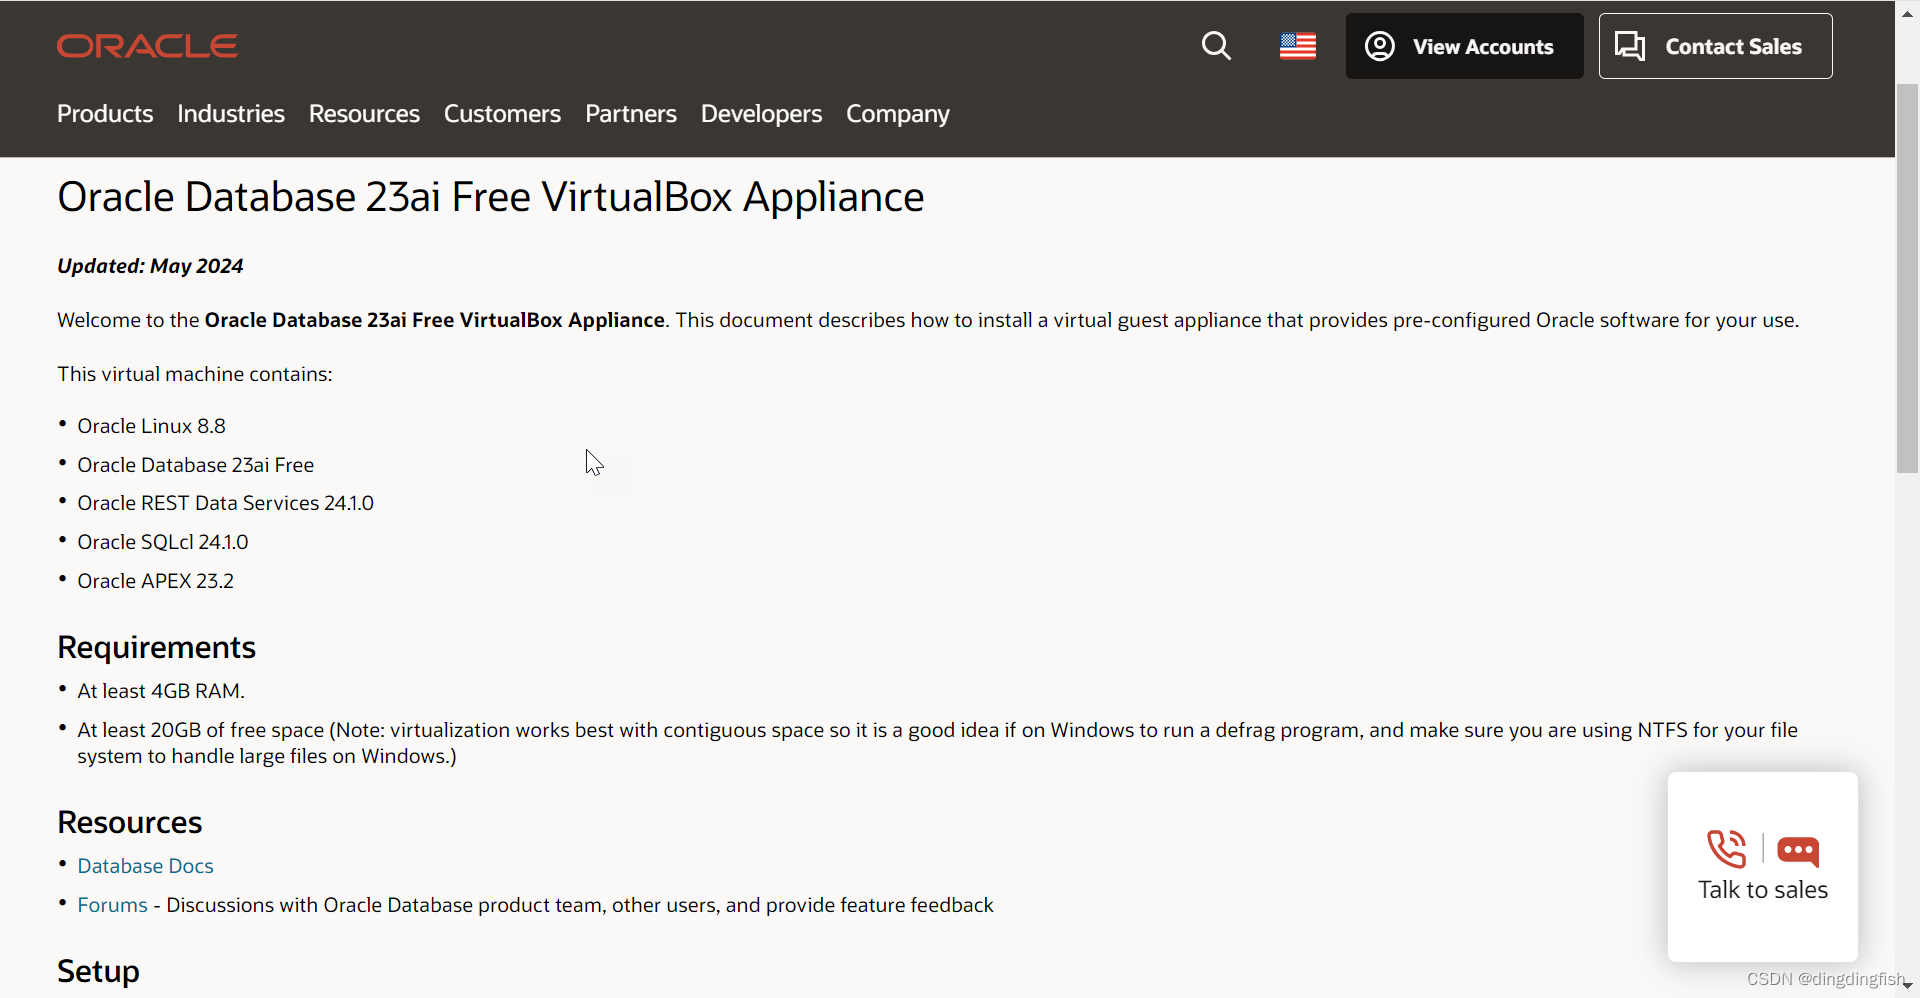Click the Requirements heading
This screenshot has height=998, width=1920.
(x=156, y=648)
